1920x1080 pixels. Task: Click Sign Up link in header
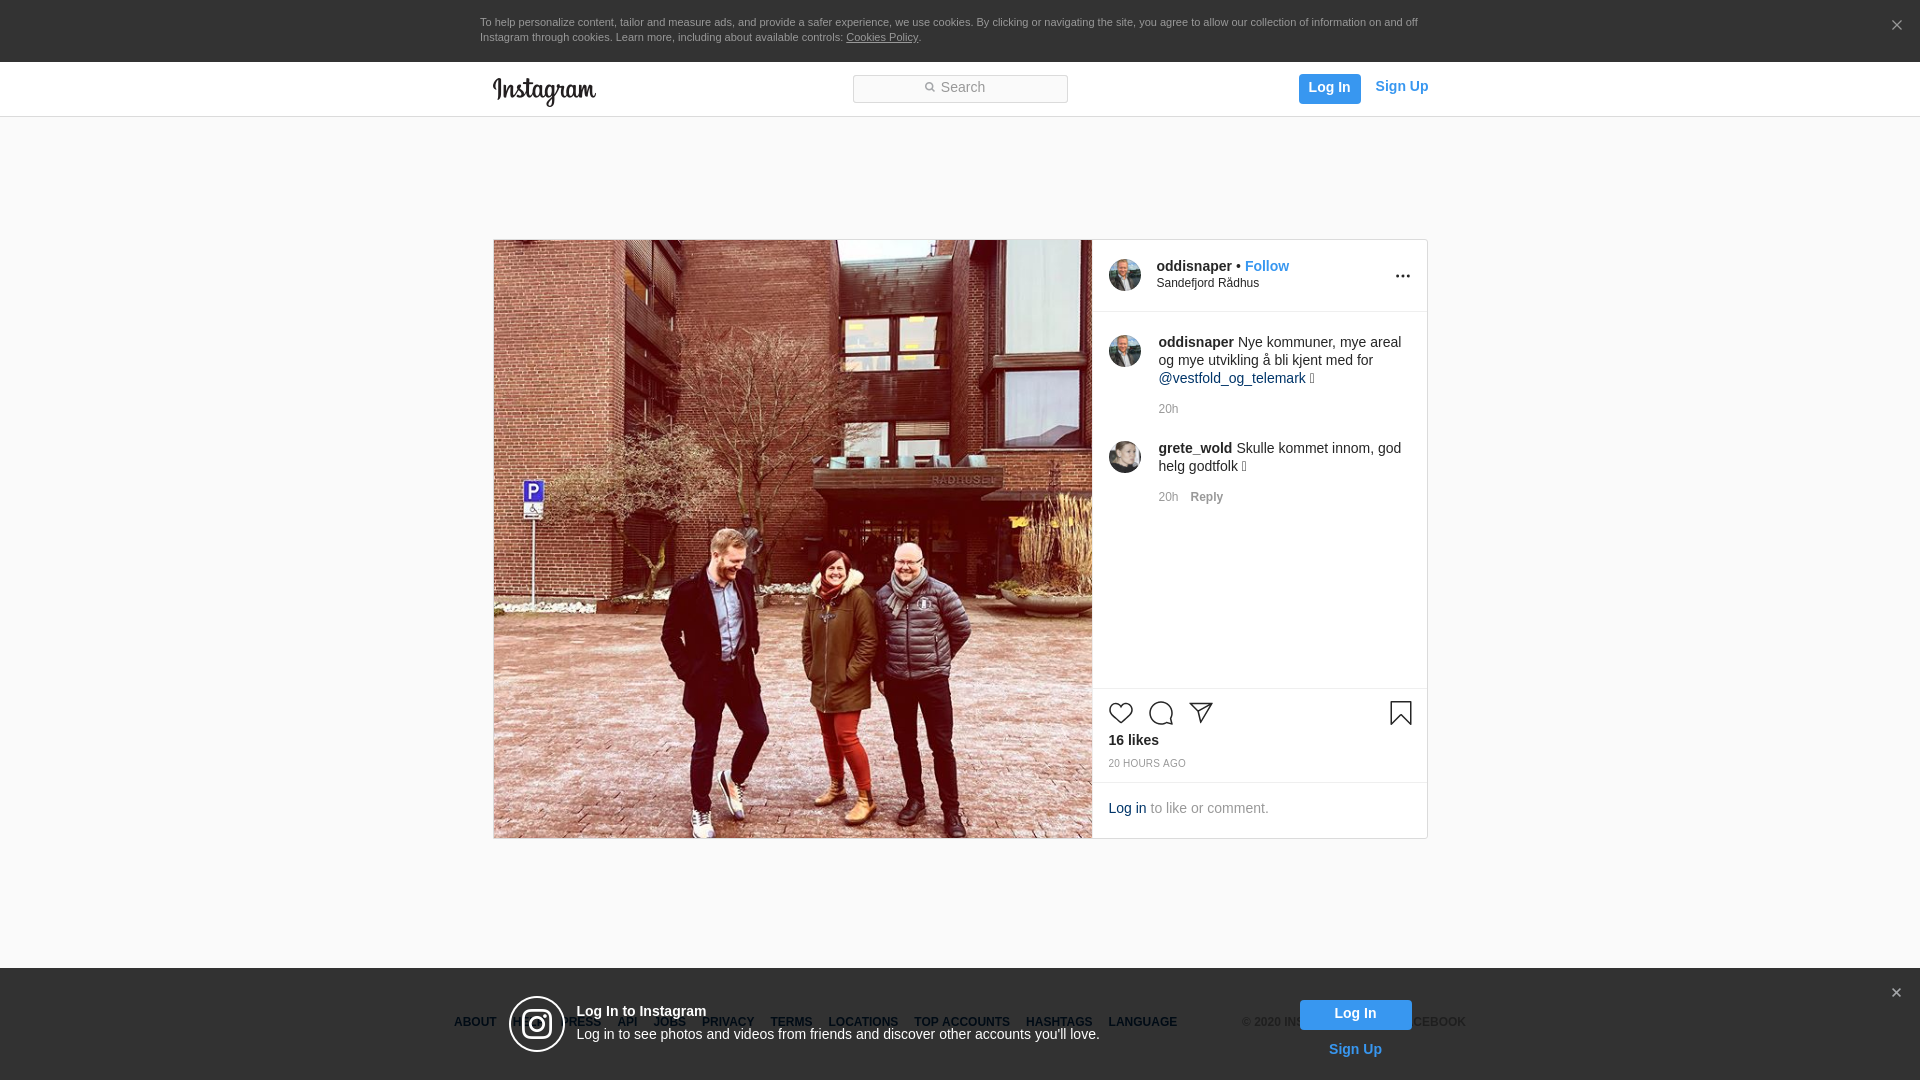(1401, 86)
